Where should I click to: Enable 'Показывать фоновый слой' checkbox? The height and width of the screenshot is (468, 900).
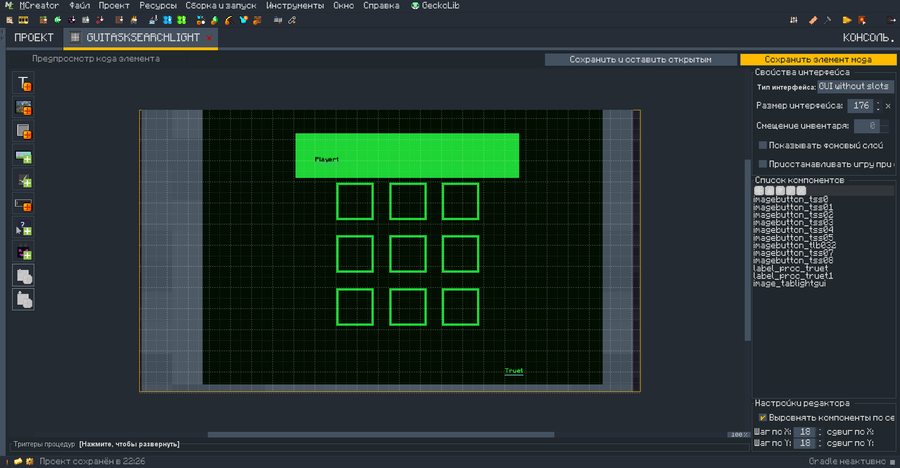click(763, 145)
